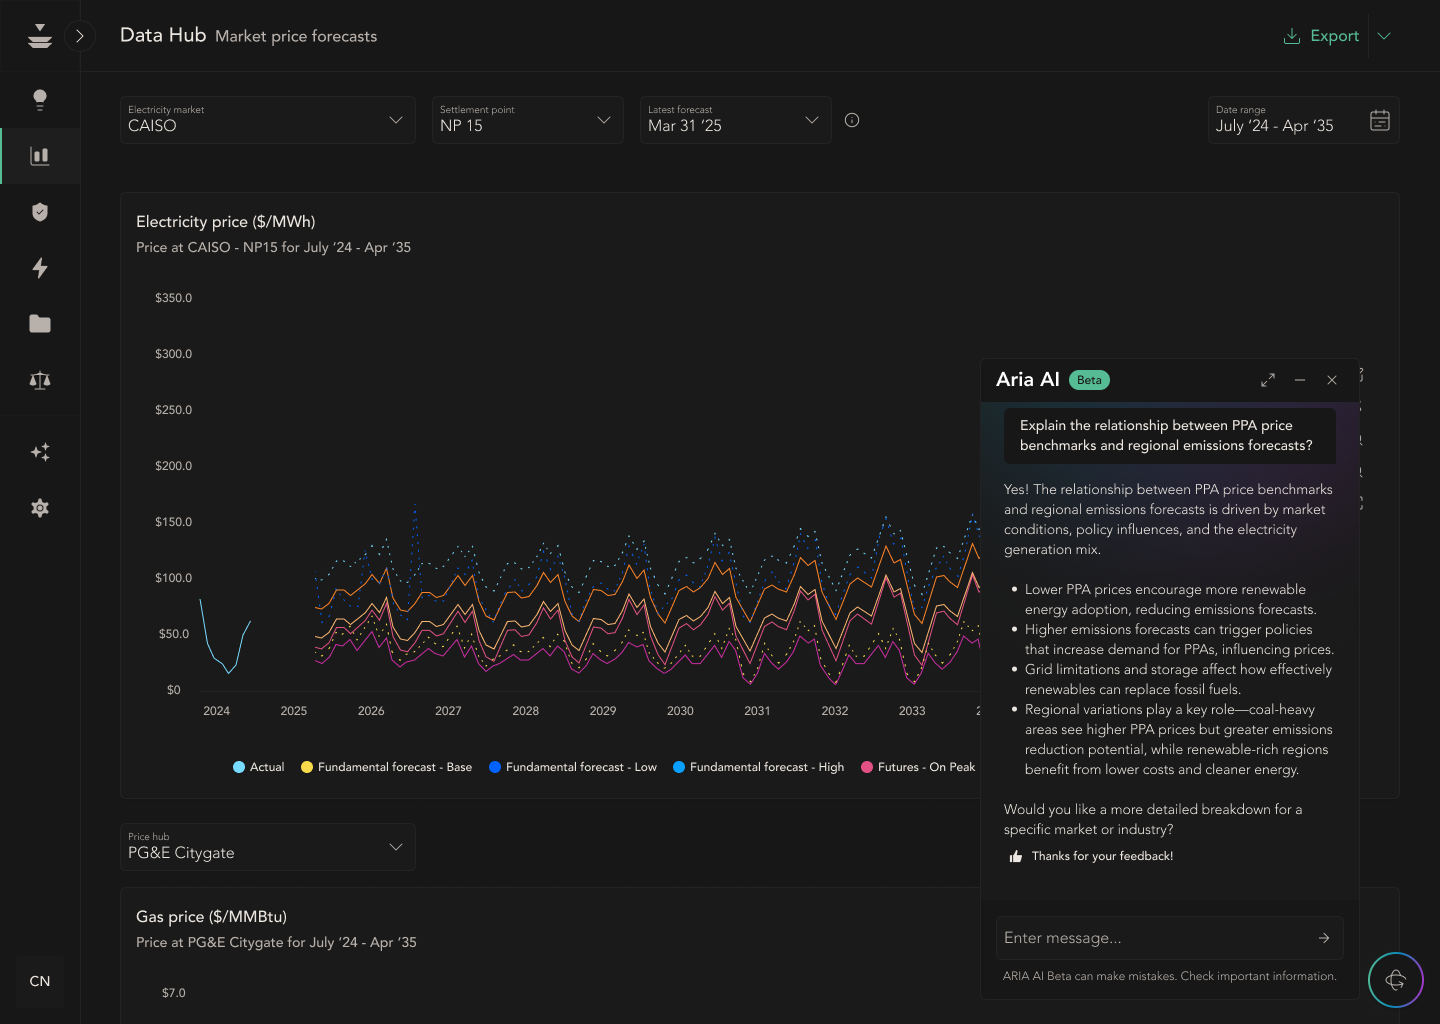This screenshot has width=1440, height=1024.
Task: Select the lightning bolt energy icon
Action: pyautogui.click(x=40, y=268)
